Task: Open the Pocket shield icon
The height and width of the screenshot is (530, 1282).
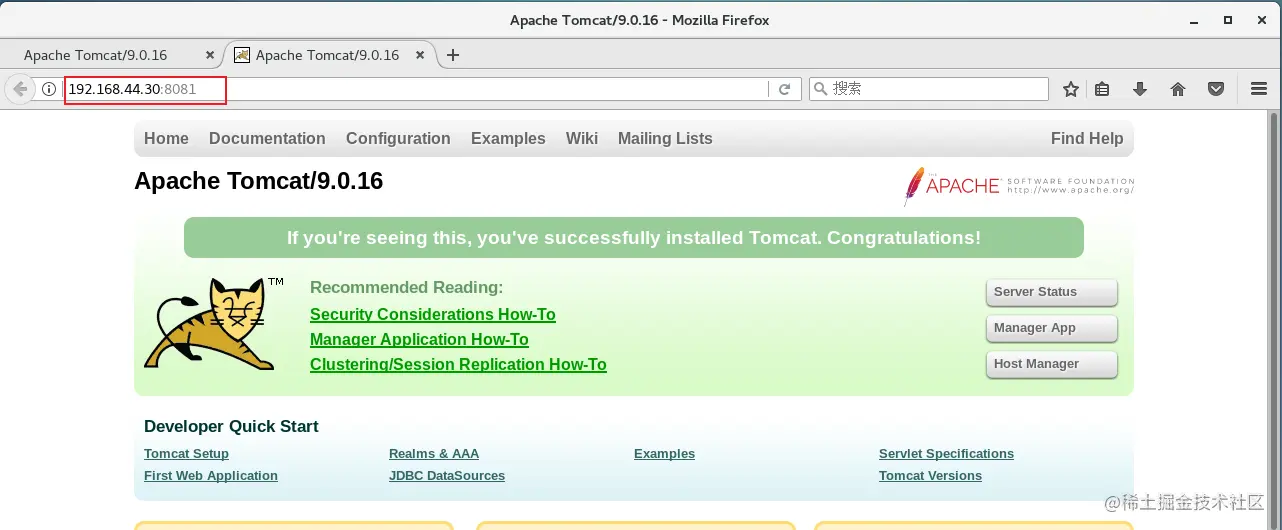Action: click(x=1216, y=89)
